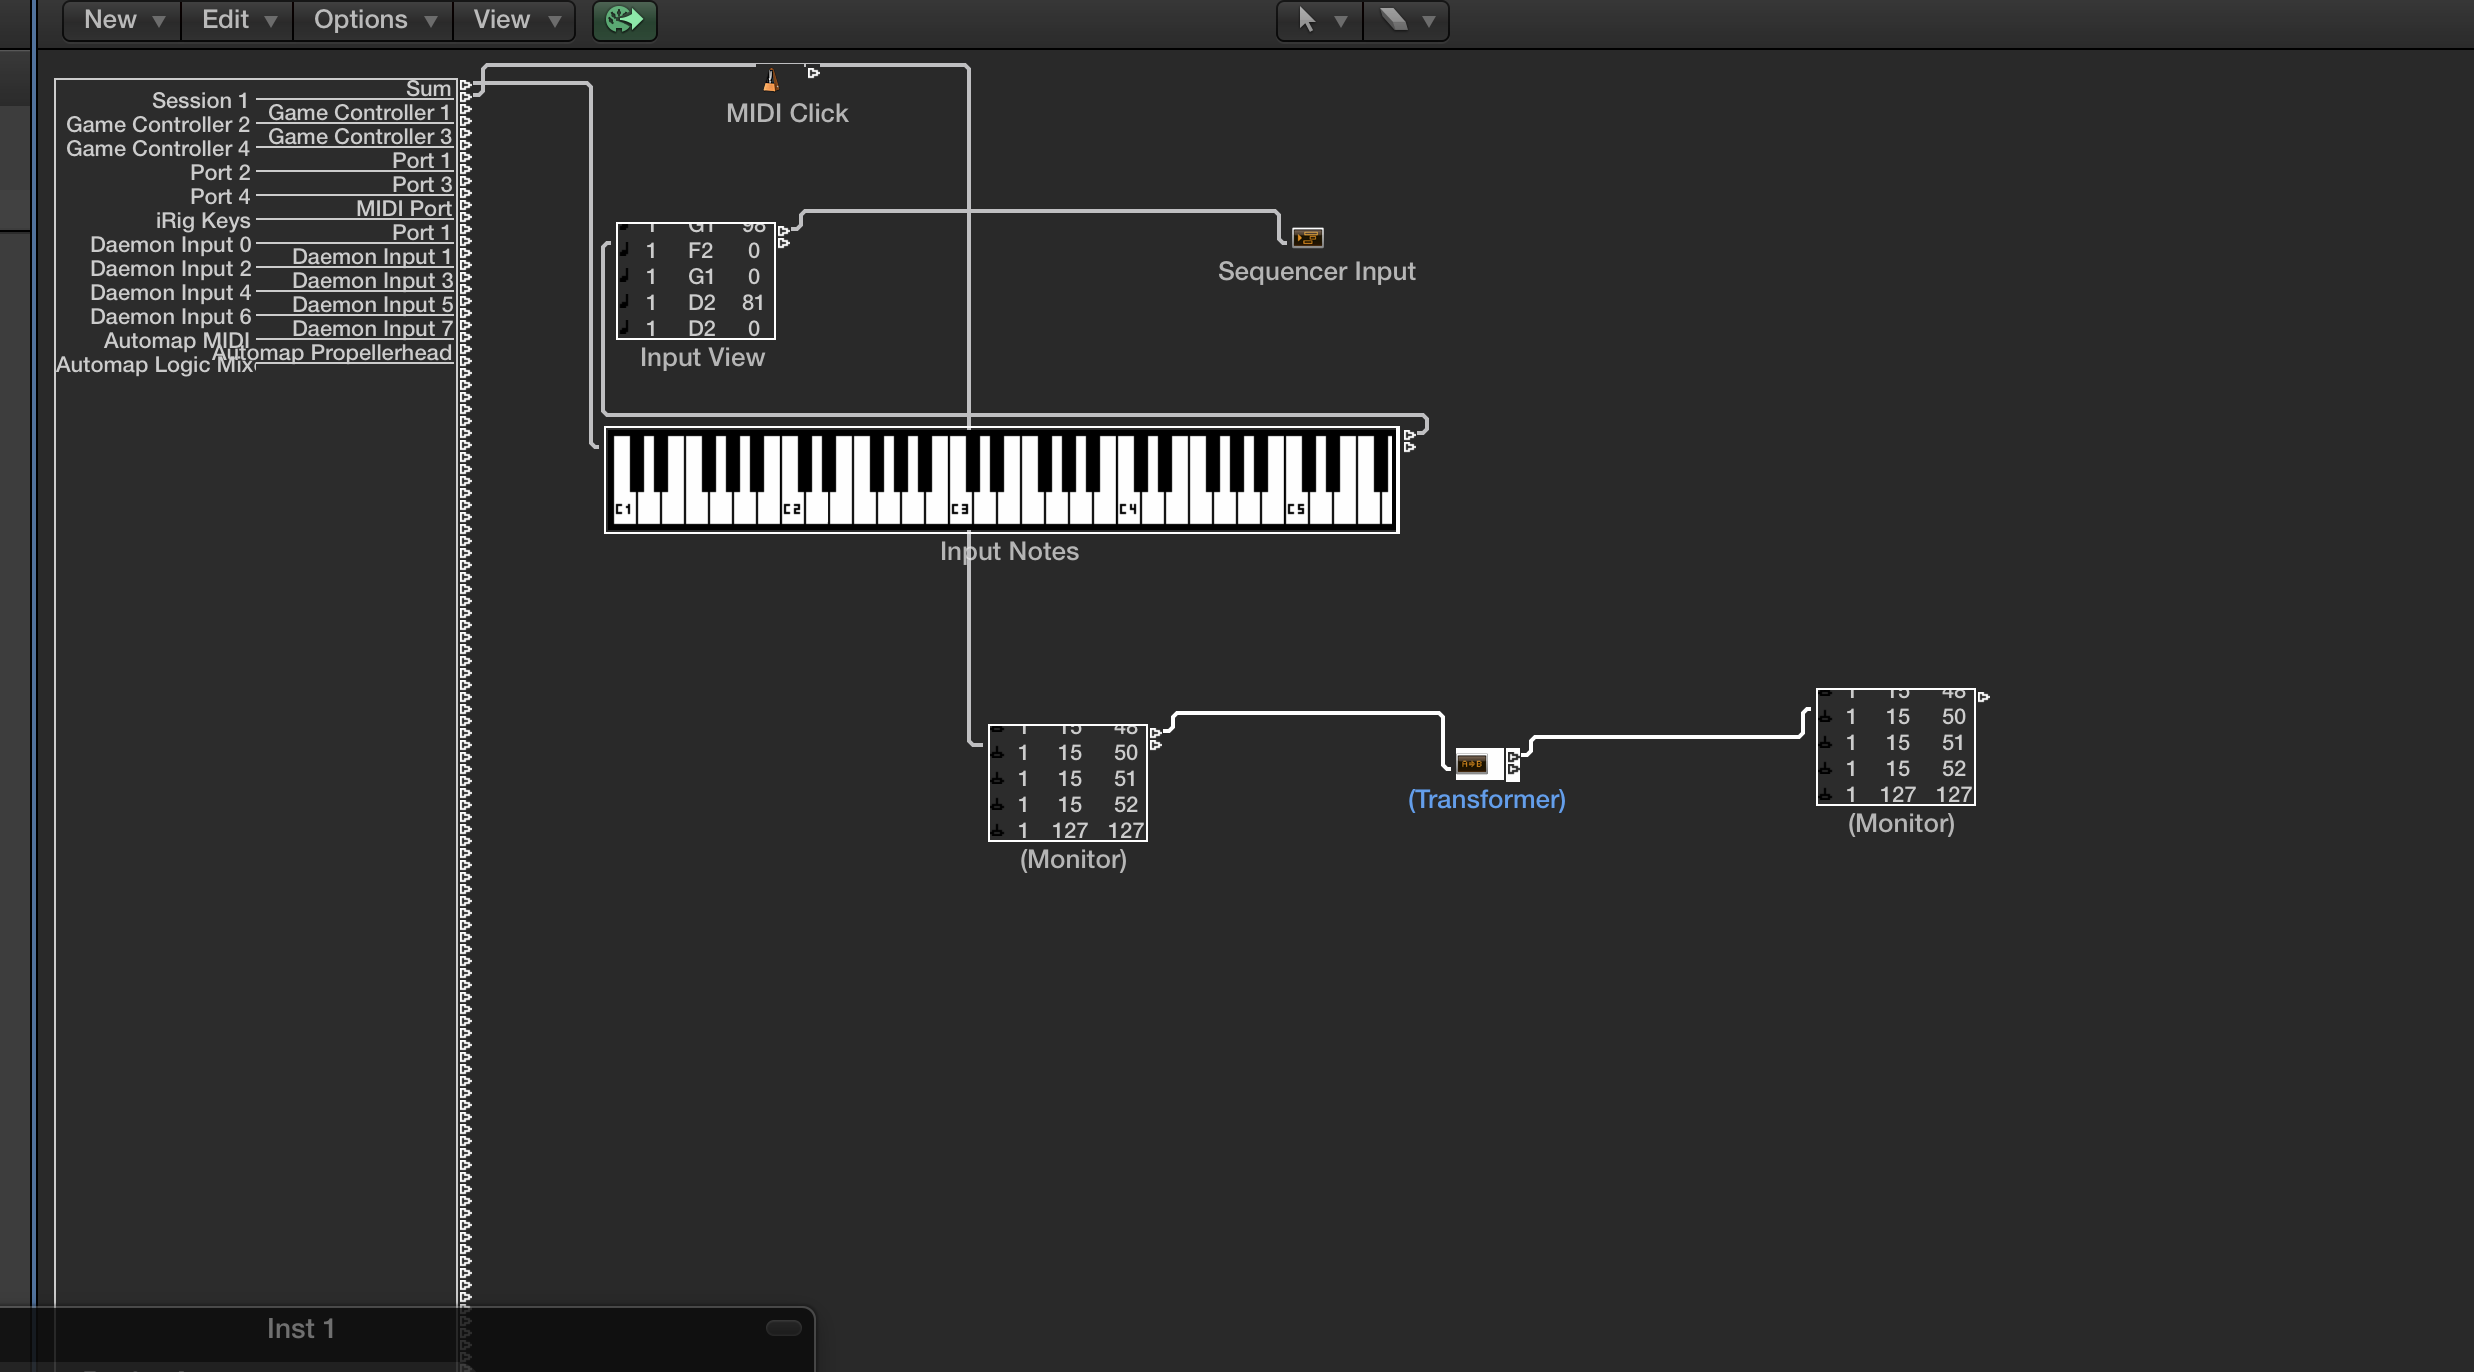Select the MIDI Click metronome icon
The image size is (2474, 1372).
point(771,79)
